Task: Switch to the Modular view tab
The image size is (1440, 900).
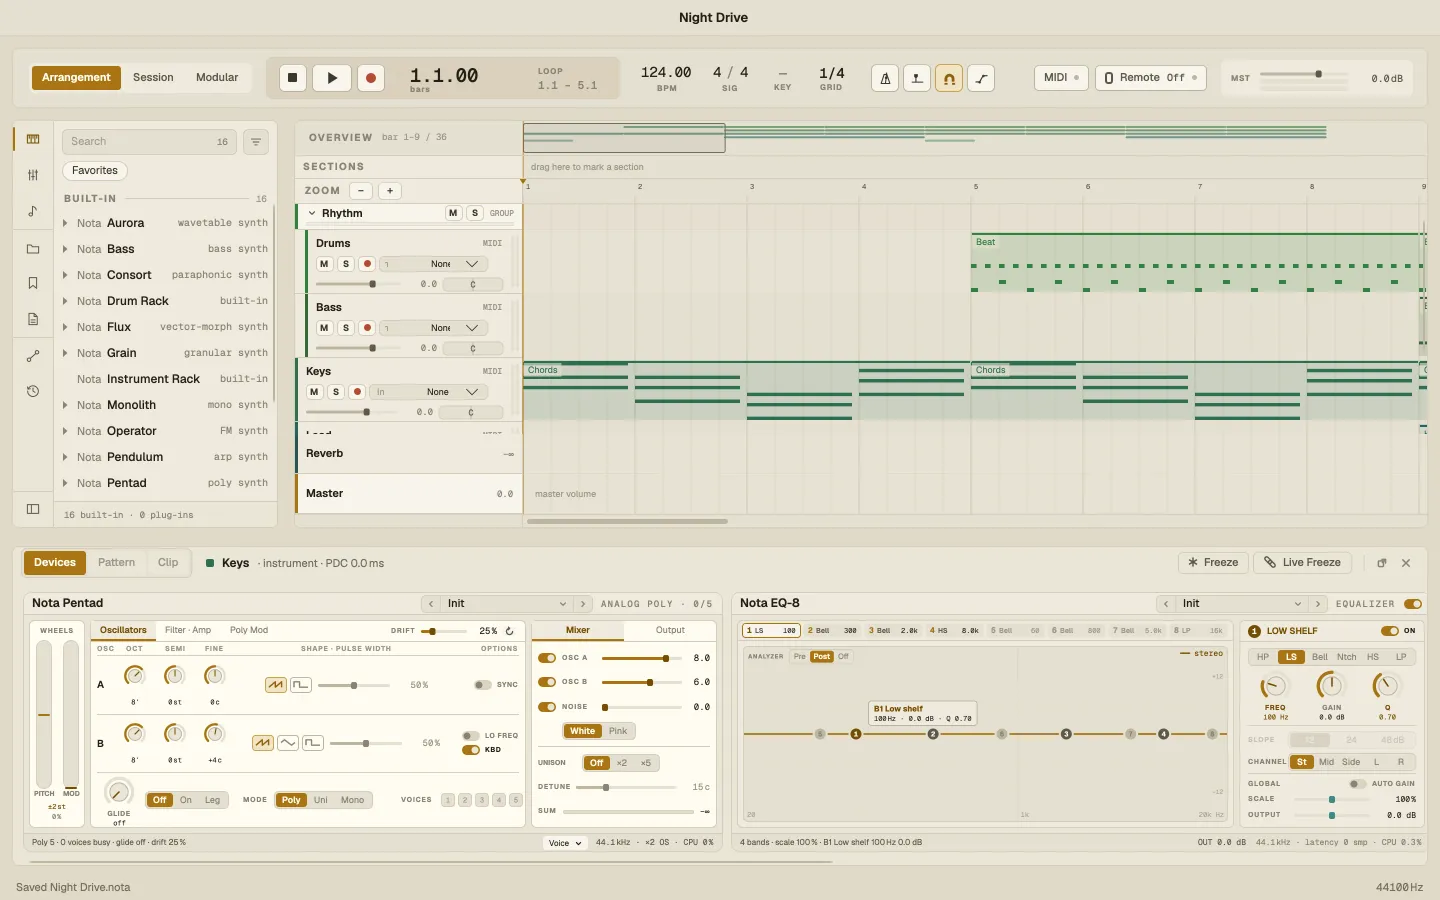Action: pos(217,78)
